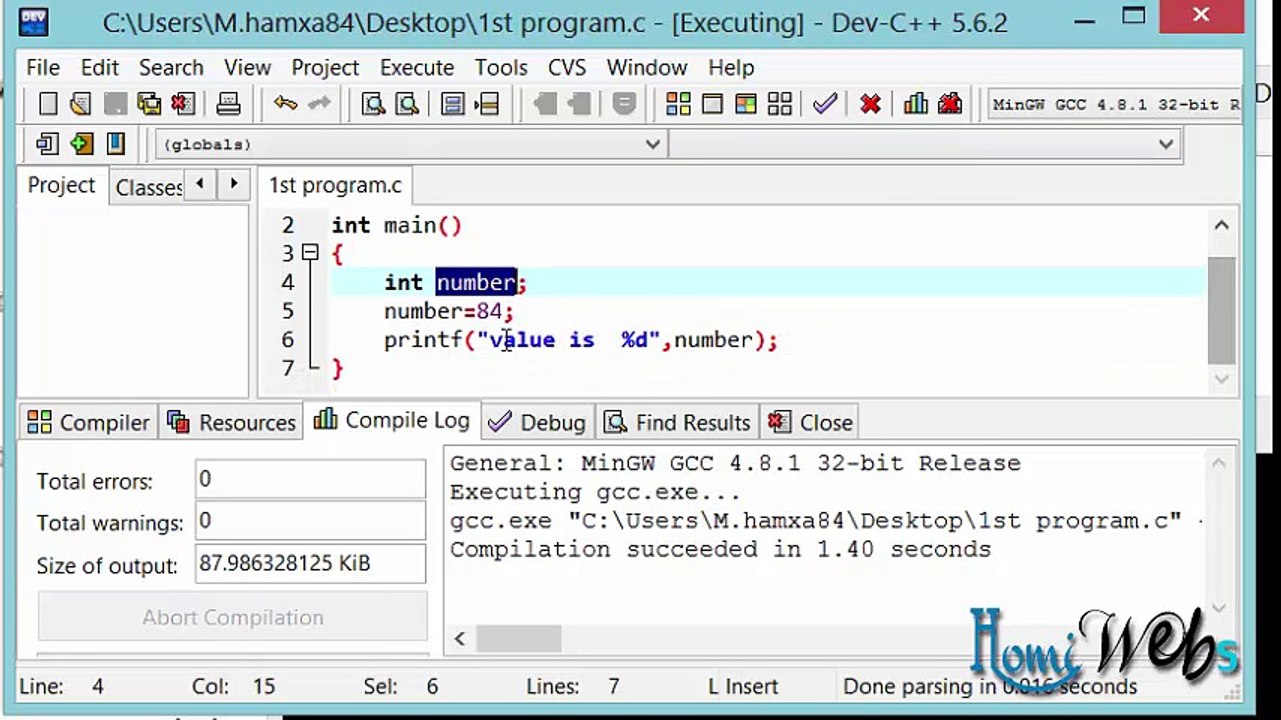
Task: Click the Close tab in bottom panel
Action: [x=811, y=423]
